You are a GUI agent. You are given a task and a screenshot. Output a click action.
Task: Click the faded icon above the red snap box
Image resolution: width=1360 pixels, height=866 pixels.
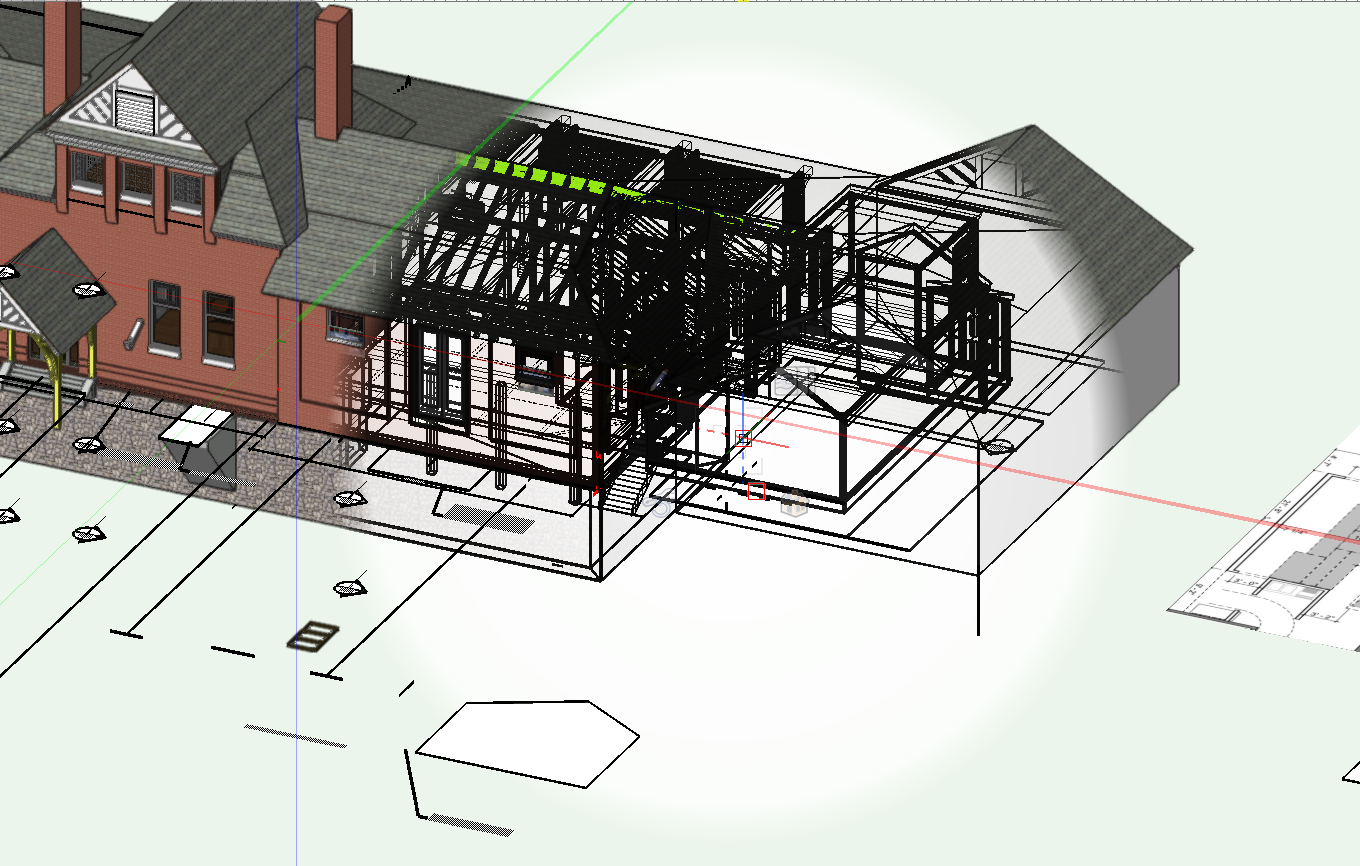794,380
